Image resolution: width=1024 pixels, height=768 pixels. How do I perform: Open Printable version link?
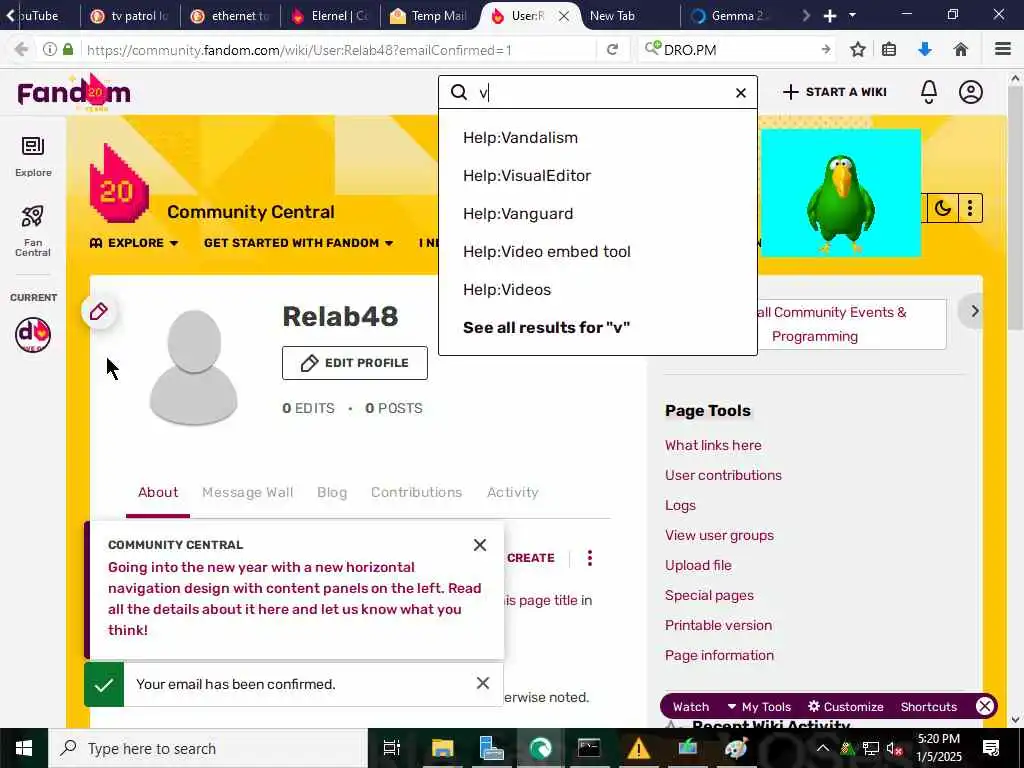[x=718, y=626]
